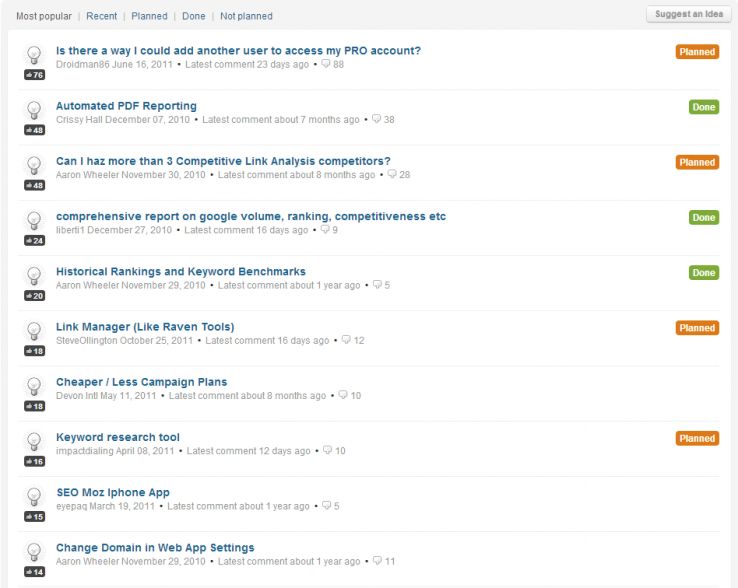Screen dimensions: 738x588
Task: Click lightbulb icon beside Link Manager idea
Action: pos(34,331)
